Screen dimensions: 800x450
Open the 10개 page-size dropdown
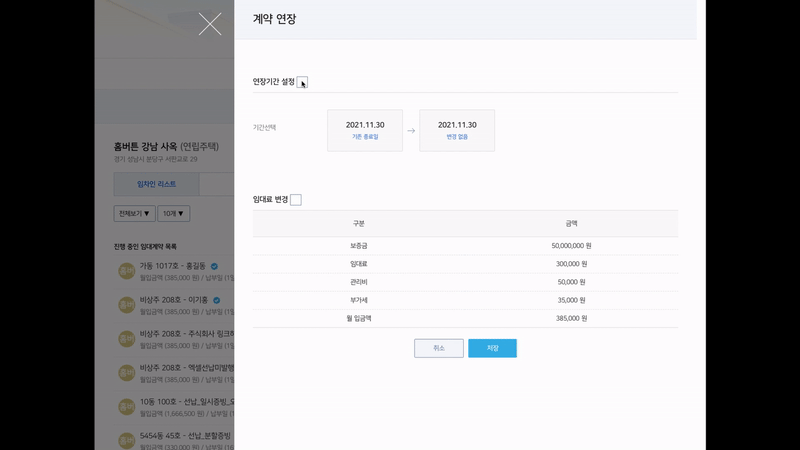pos(173,213)
